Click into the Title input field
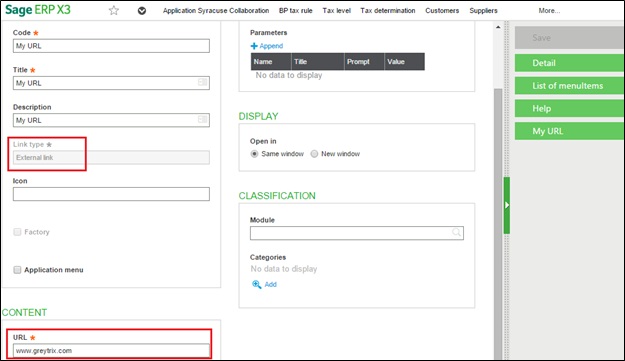Image resolution: width=625 pixels, height=361 pixels. coord(111,83)
